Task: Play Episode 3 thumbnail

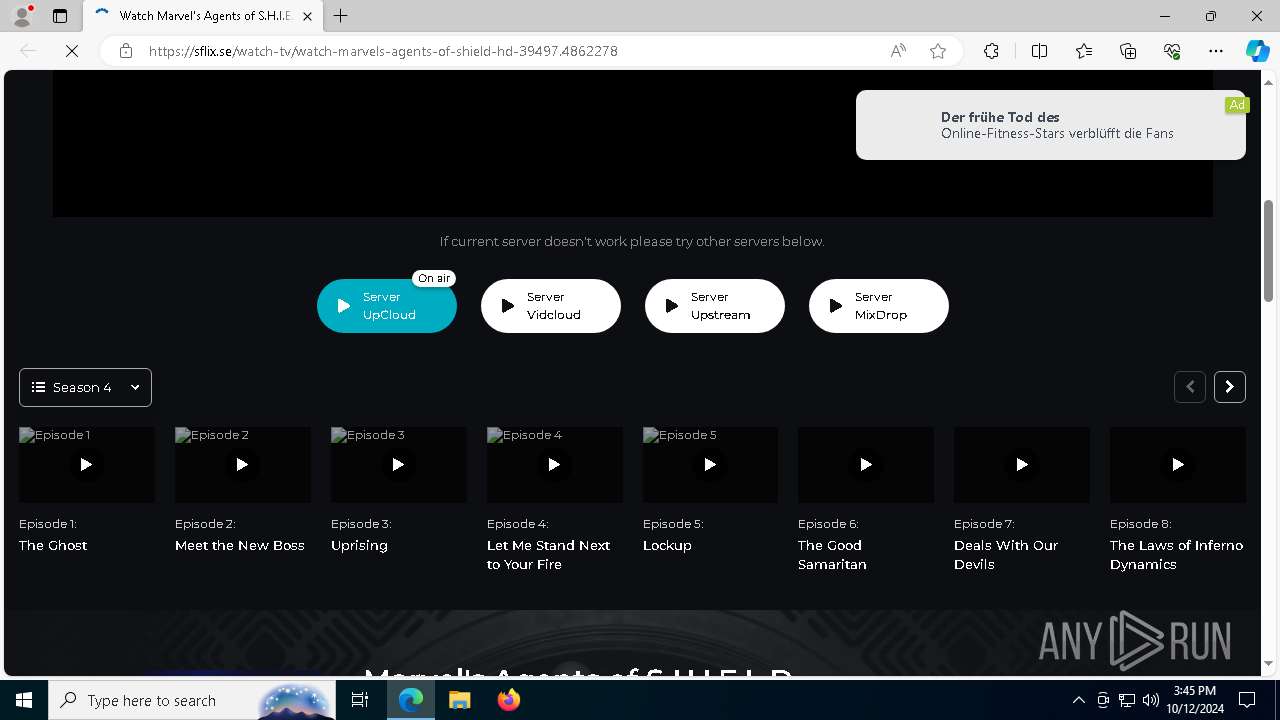Action: click(398, 465)
